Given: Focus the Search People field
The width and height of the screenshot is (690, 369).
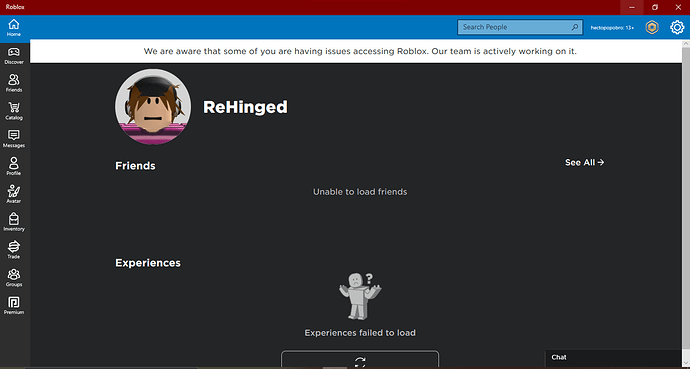Looking at the screenshot, I should click(x=520, y=27).
